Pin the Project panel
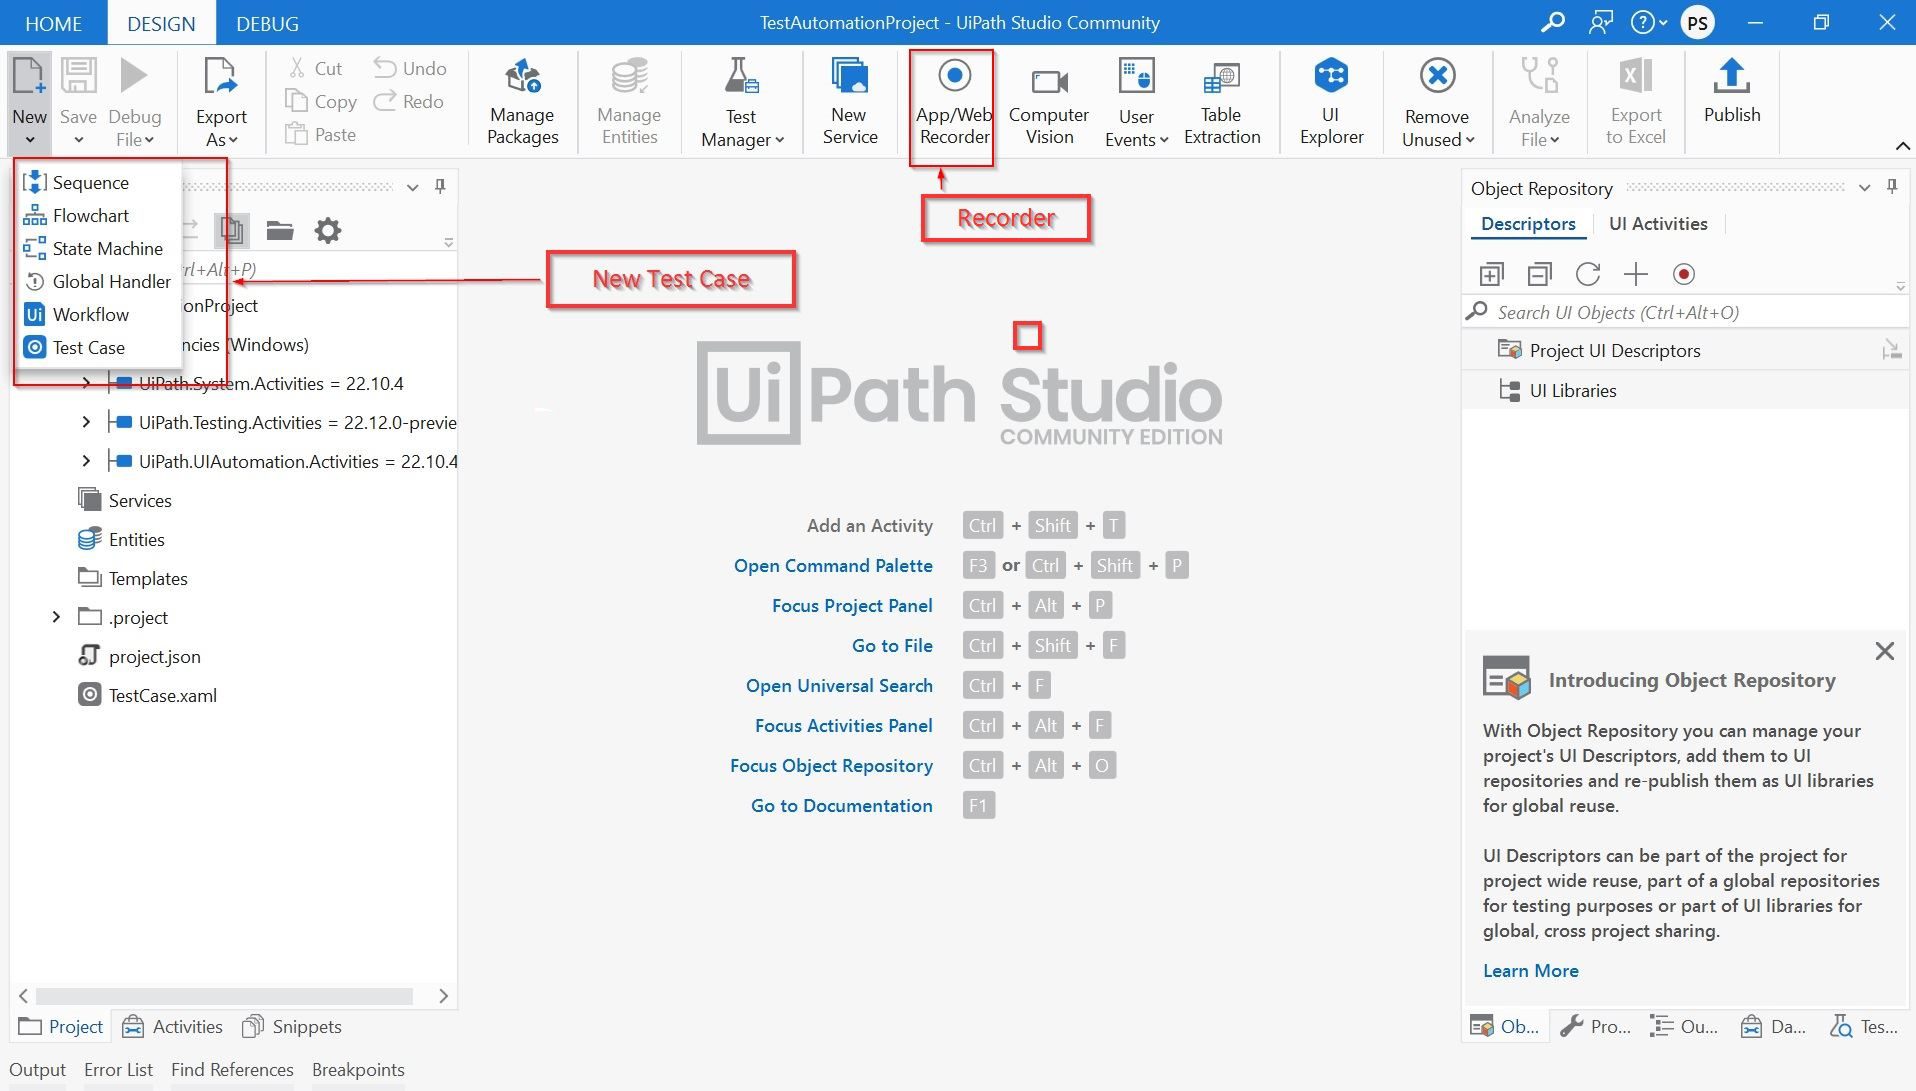 (x=440, y=187)
